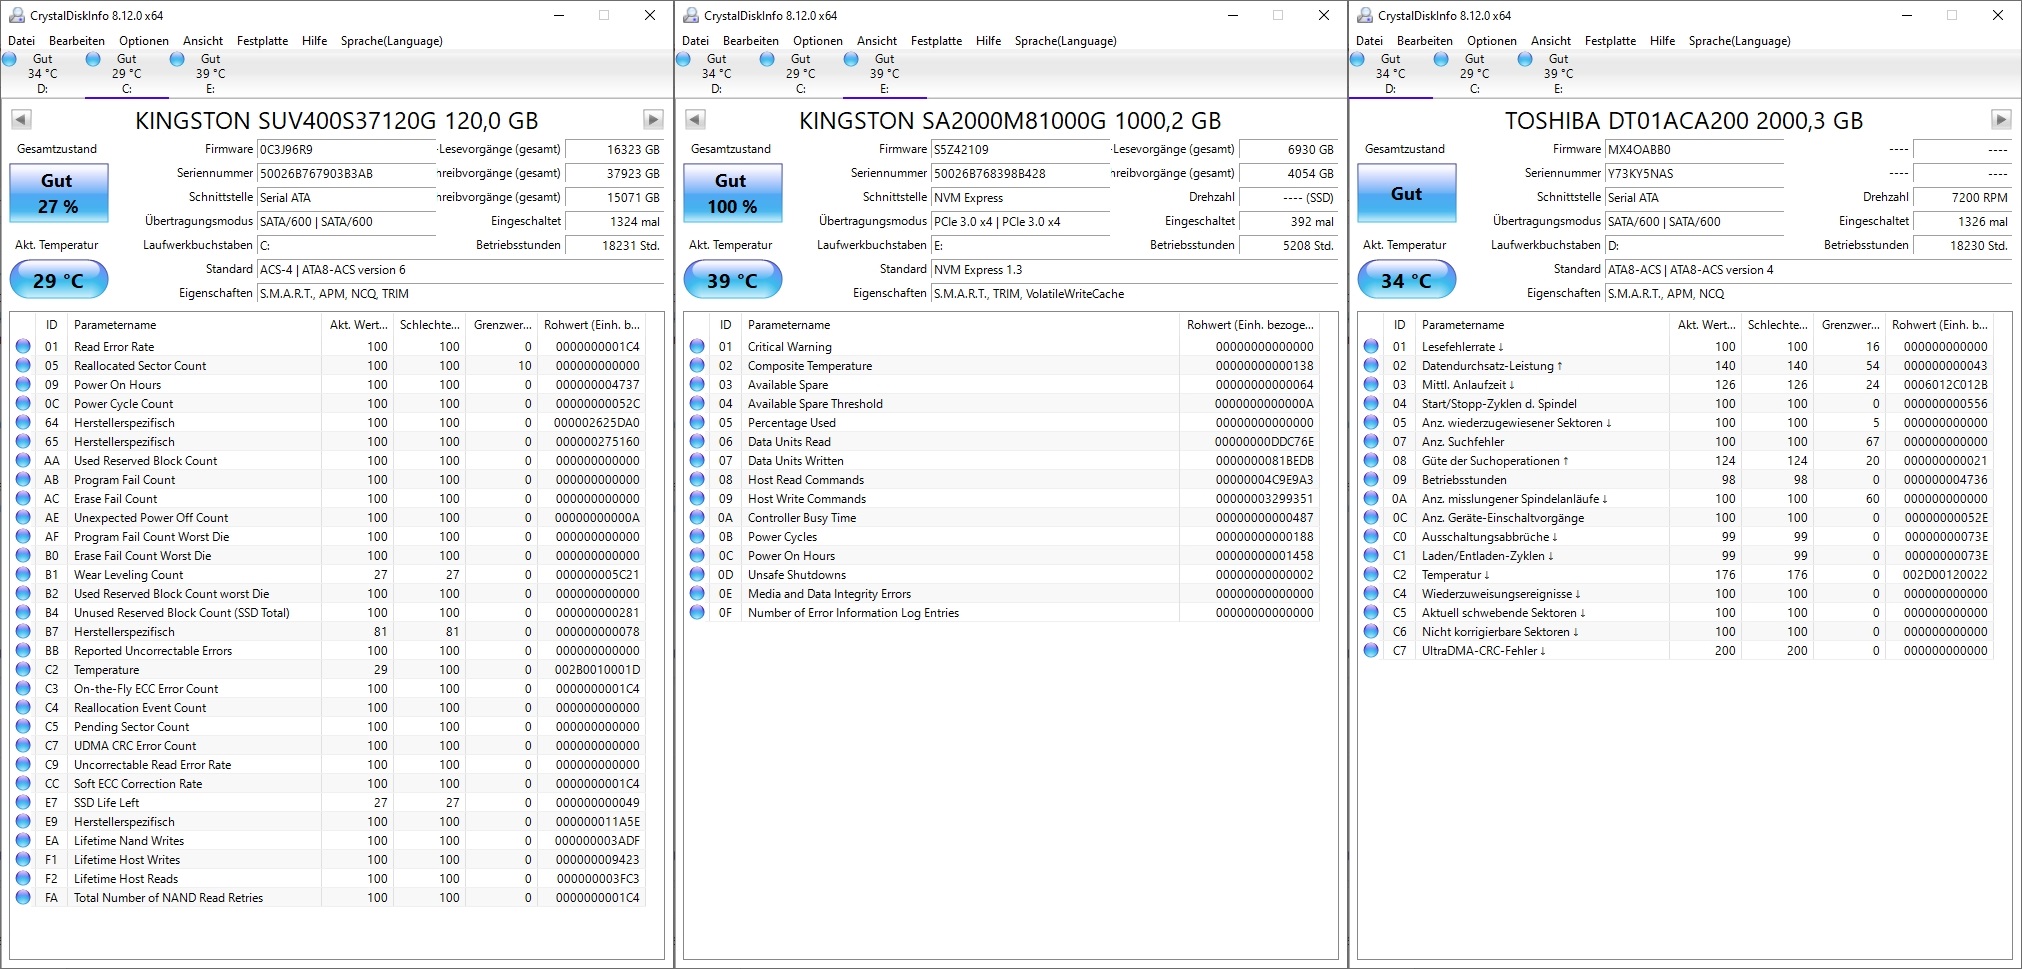Open Datei menu in KINGSTON SUV400 window

pos(21,41)
